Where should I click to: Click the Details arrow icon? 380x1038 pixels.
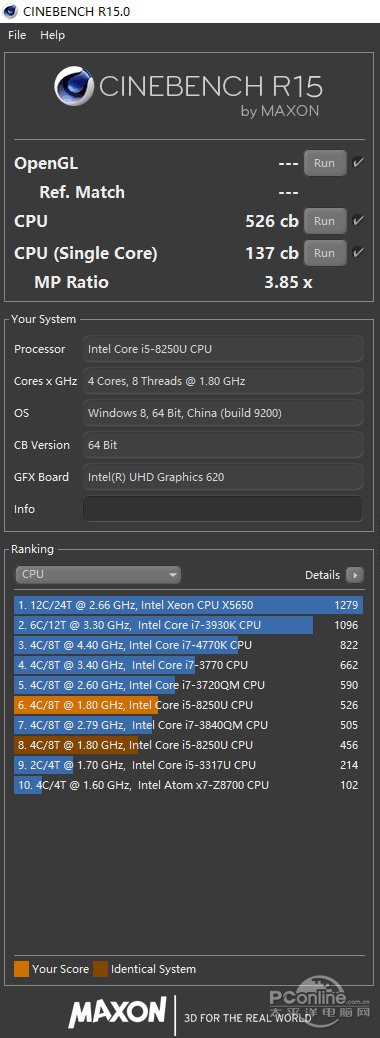click(356, 575)
